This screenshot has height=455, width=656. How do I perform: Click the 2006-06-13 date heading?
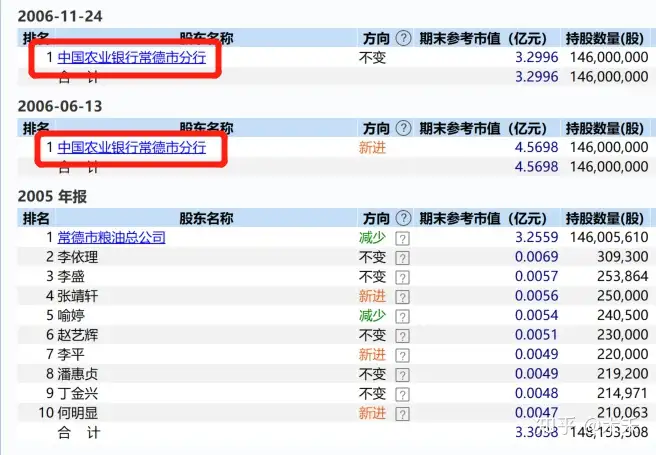[x=60, y=106]
